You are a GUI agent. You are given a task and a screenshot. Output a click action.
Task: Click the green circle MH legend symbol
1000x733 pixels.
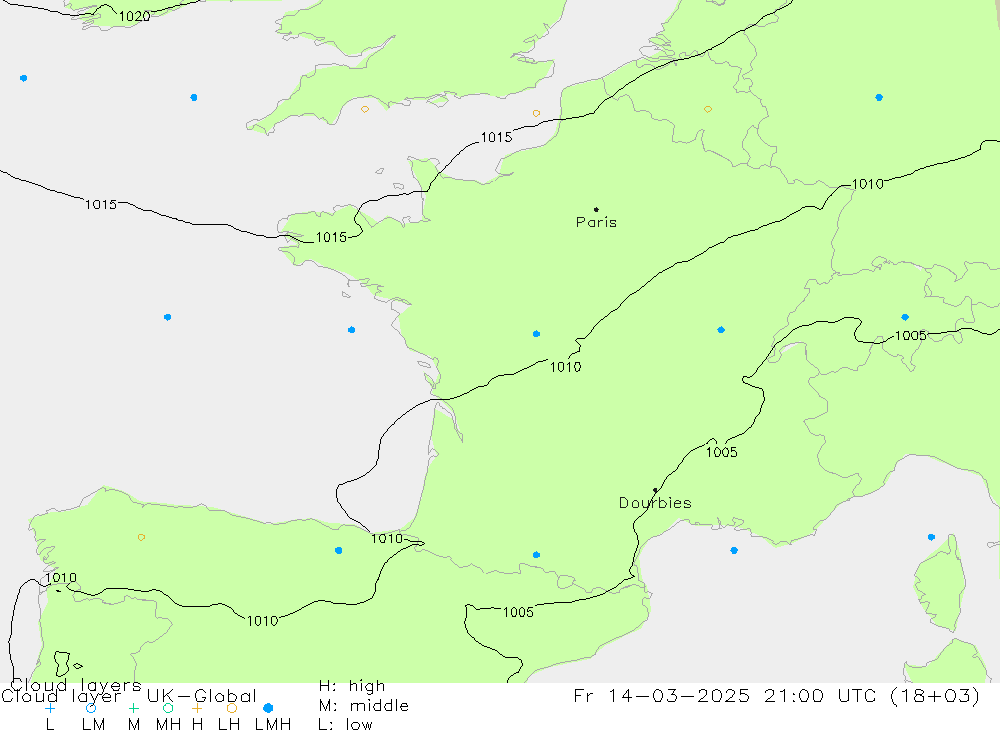click(168, 708)
